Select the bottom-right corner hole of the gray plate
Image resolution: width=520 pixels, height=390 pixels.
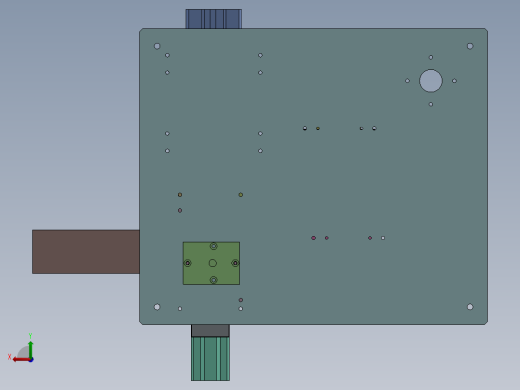470,307
